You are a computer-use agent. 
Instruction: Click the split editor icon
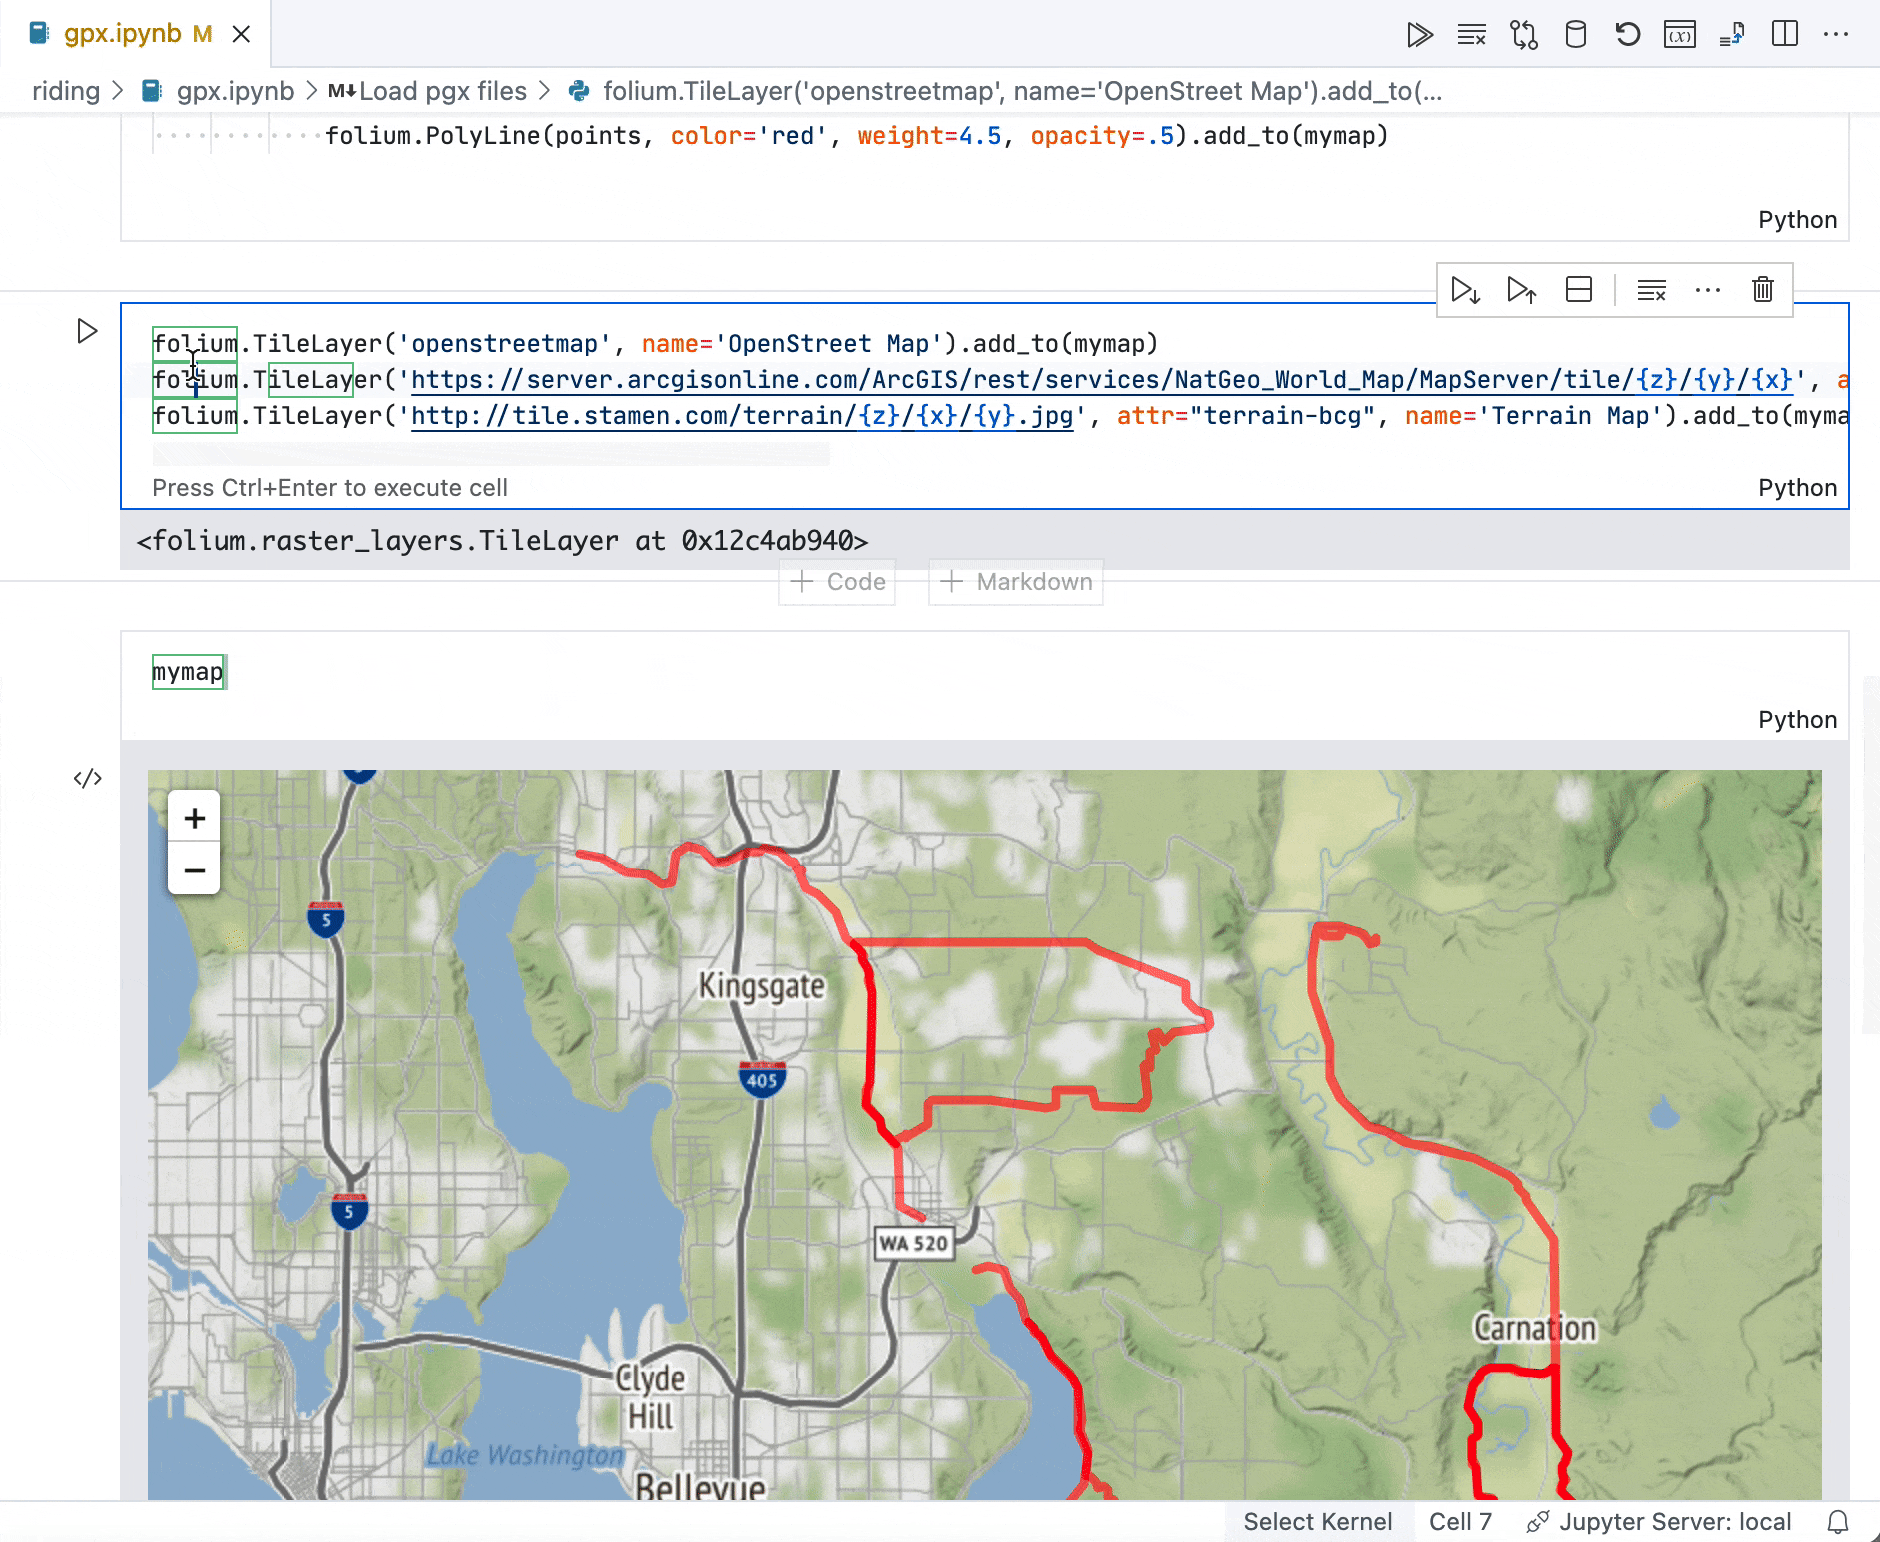pyautogui.click(x=1784, y=35)
